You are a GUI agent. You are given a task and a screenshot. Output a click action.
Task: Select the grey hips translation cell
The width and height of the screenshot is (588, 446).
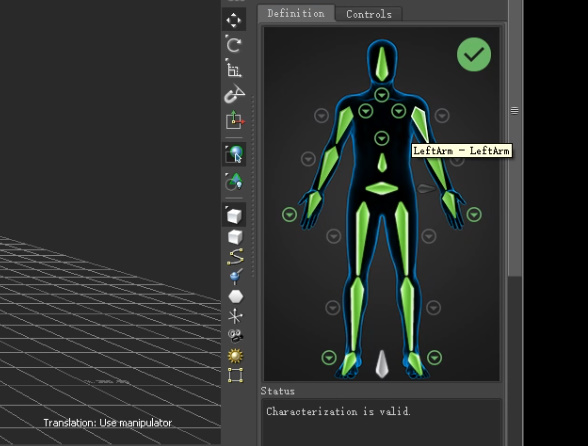(x=426, y=189)
